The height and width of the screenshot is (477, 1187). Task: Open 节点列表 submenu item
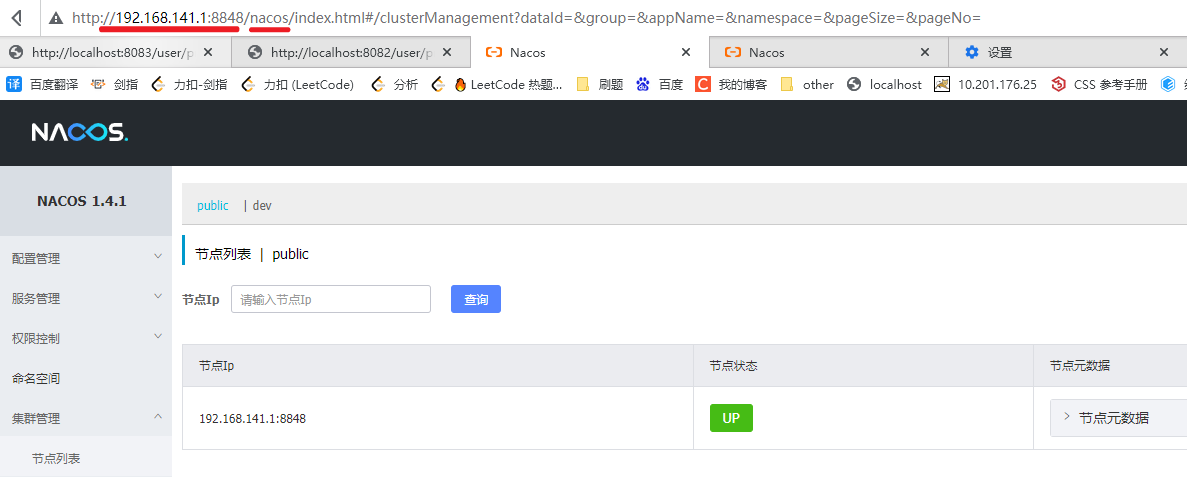(86, 457)
